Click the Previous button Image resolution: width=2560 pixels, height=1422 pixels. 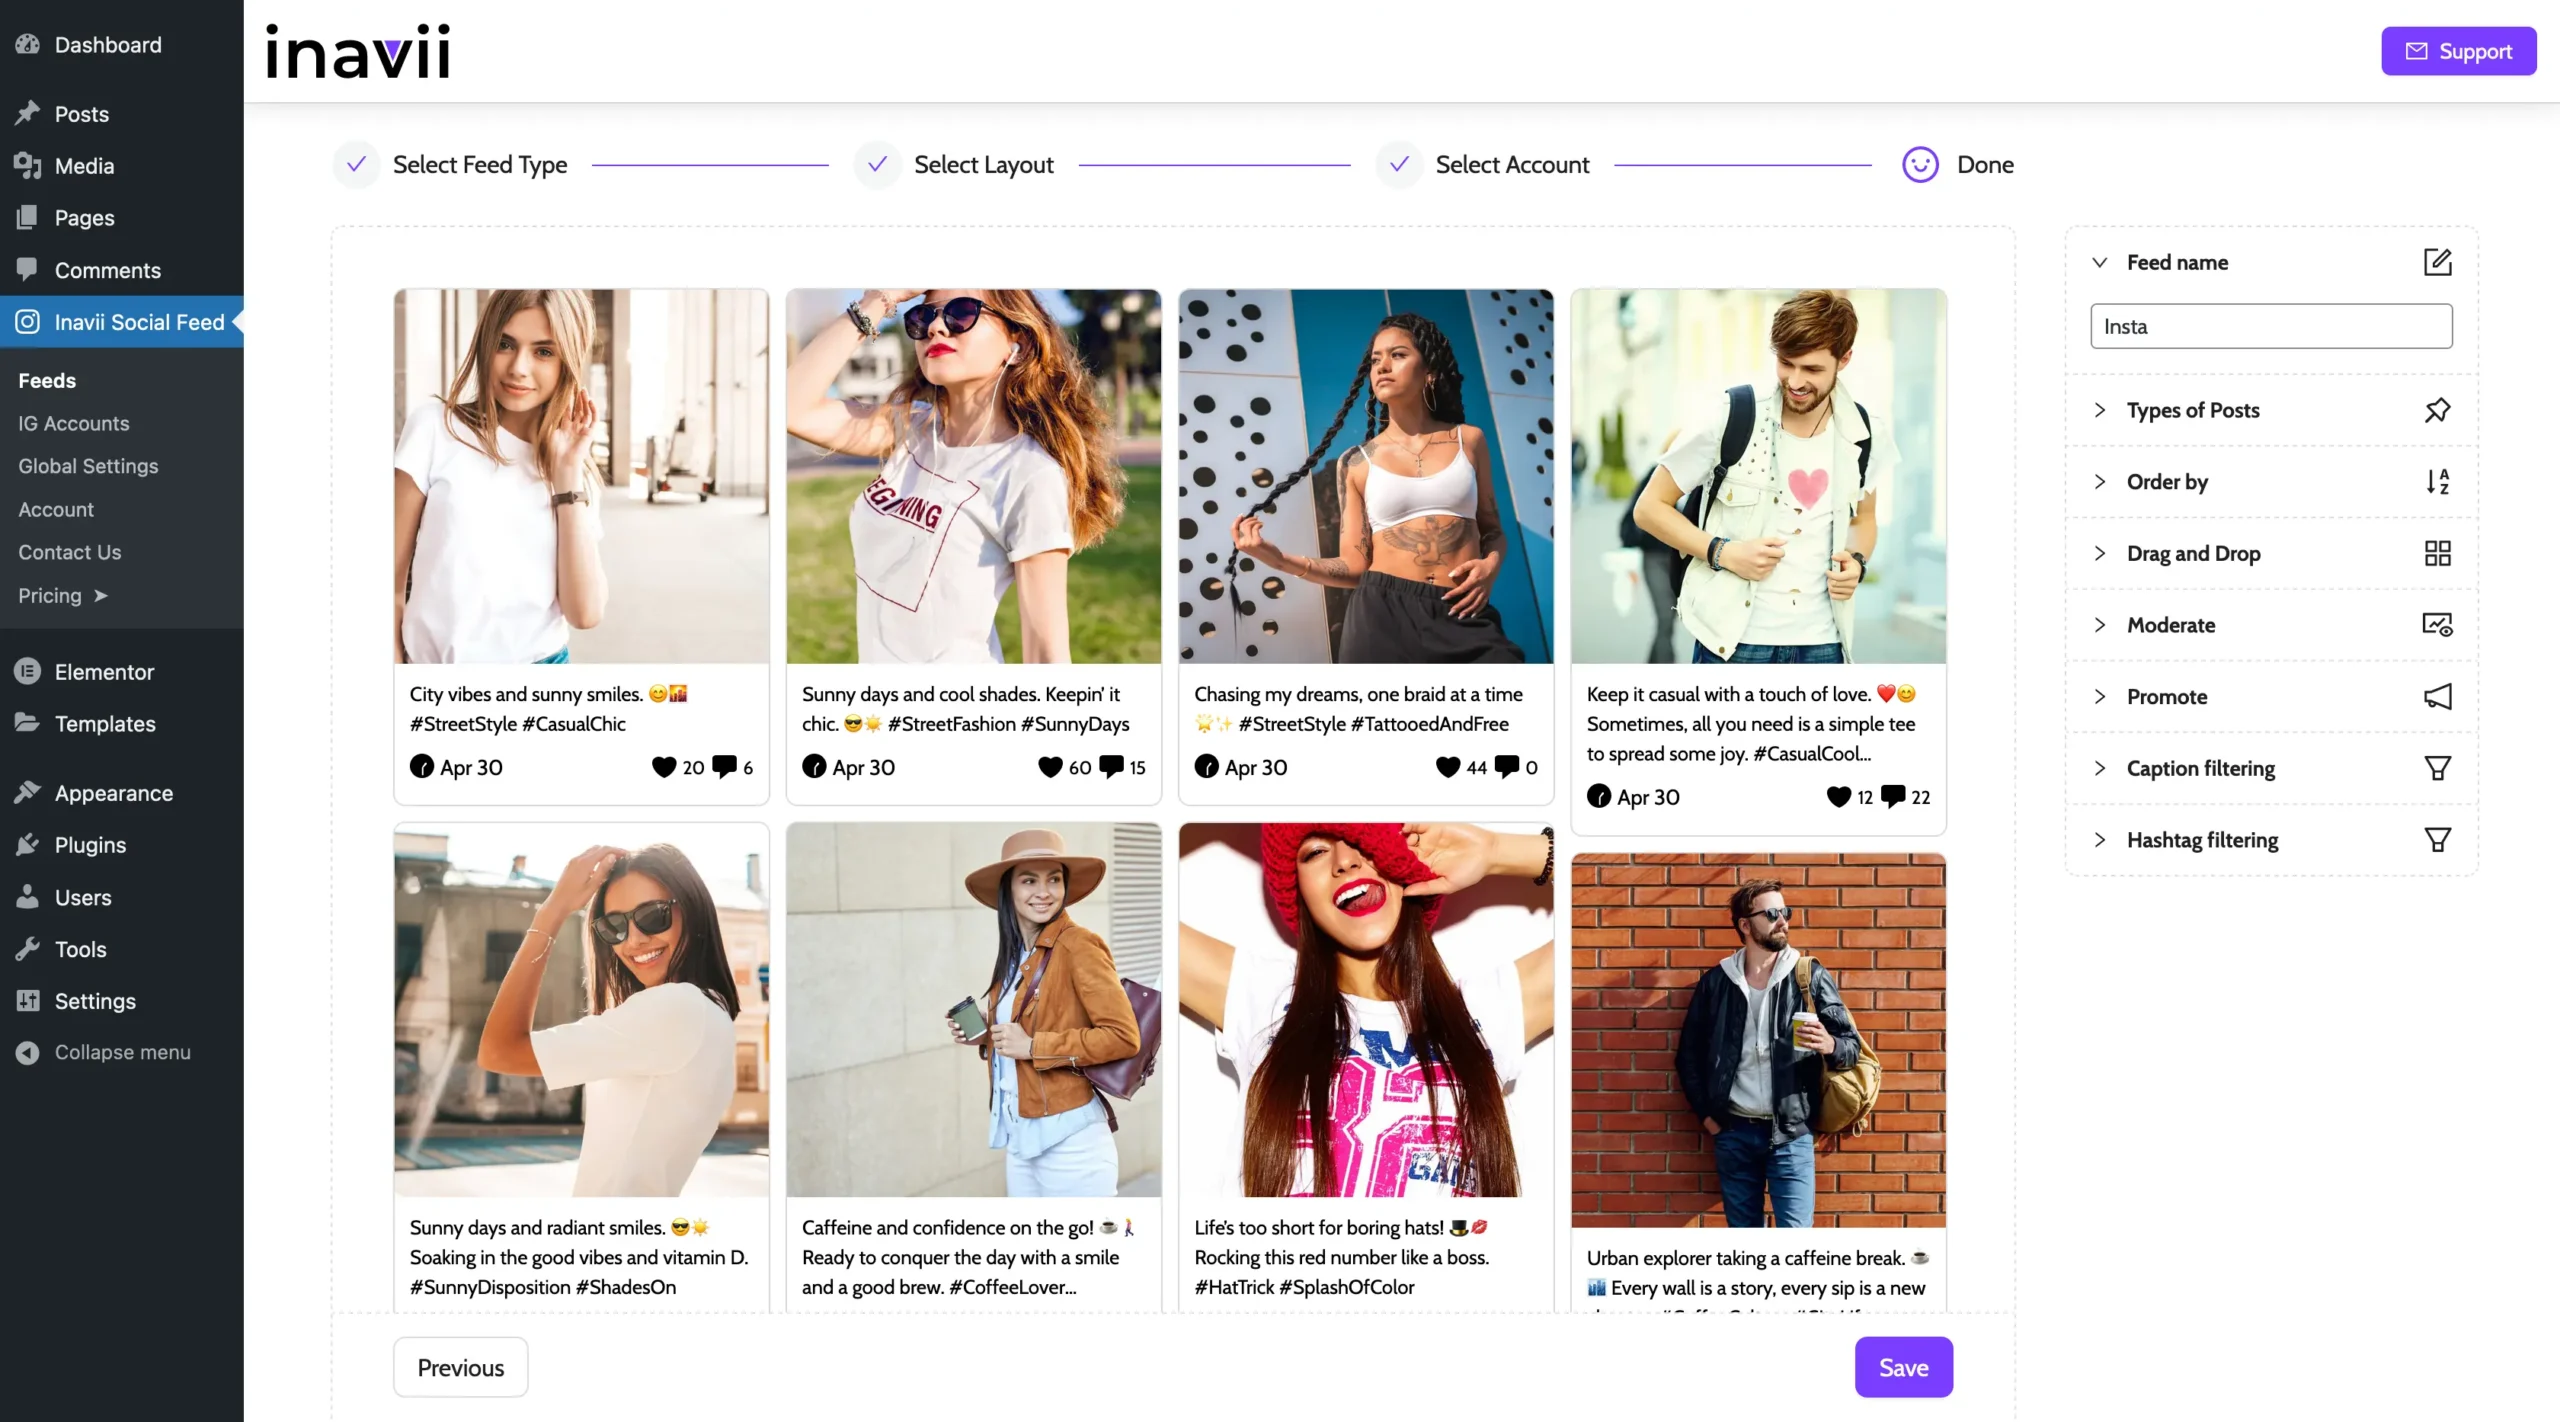click(x=460, y=1367)
